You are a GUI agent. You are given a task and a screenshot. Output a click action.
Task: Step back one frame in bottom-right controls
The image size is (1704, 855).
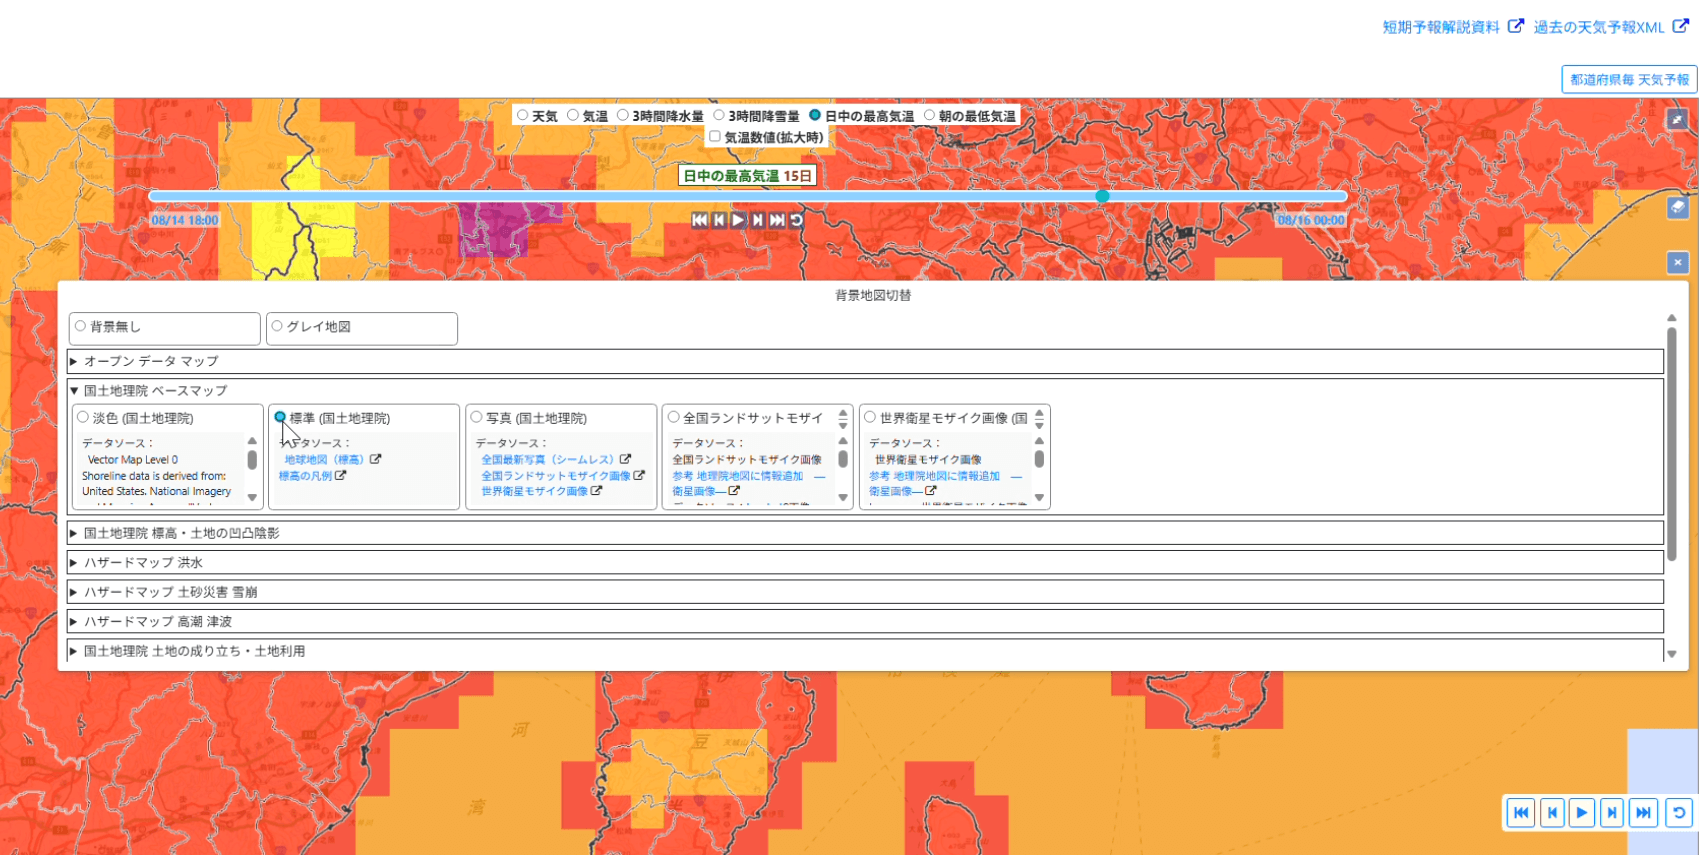click(1552, 813)
